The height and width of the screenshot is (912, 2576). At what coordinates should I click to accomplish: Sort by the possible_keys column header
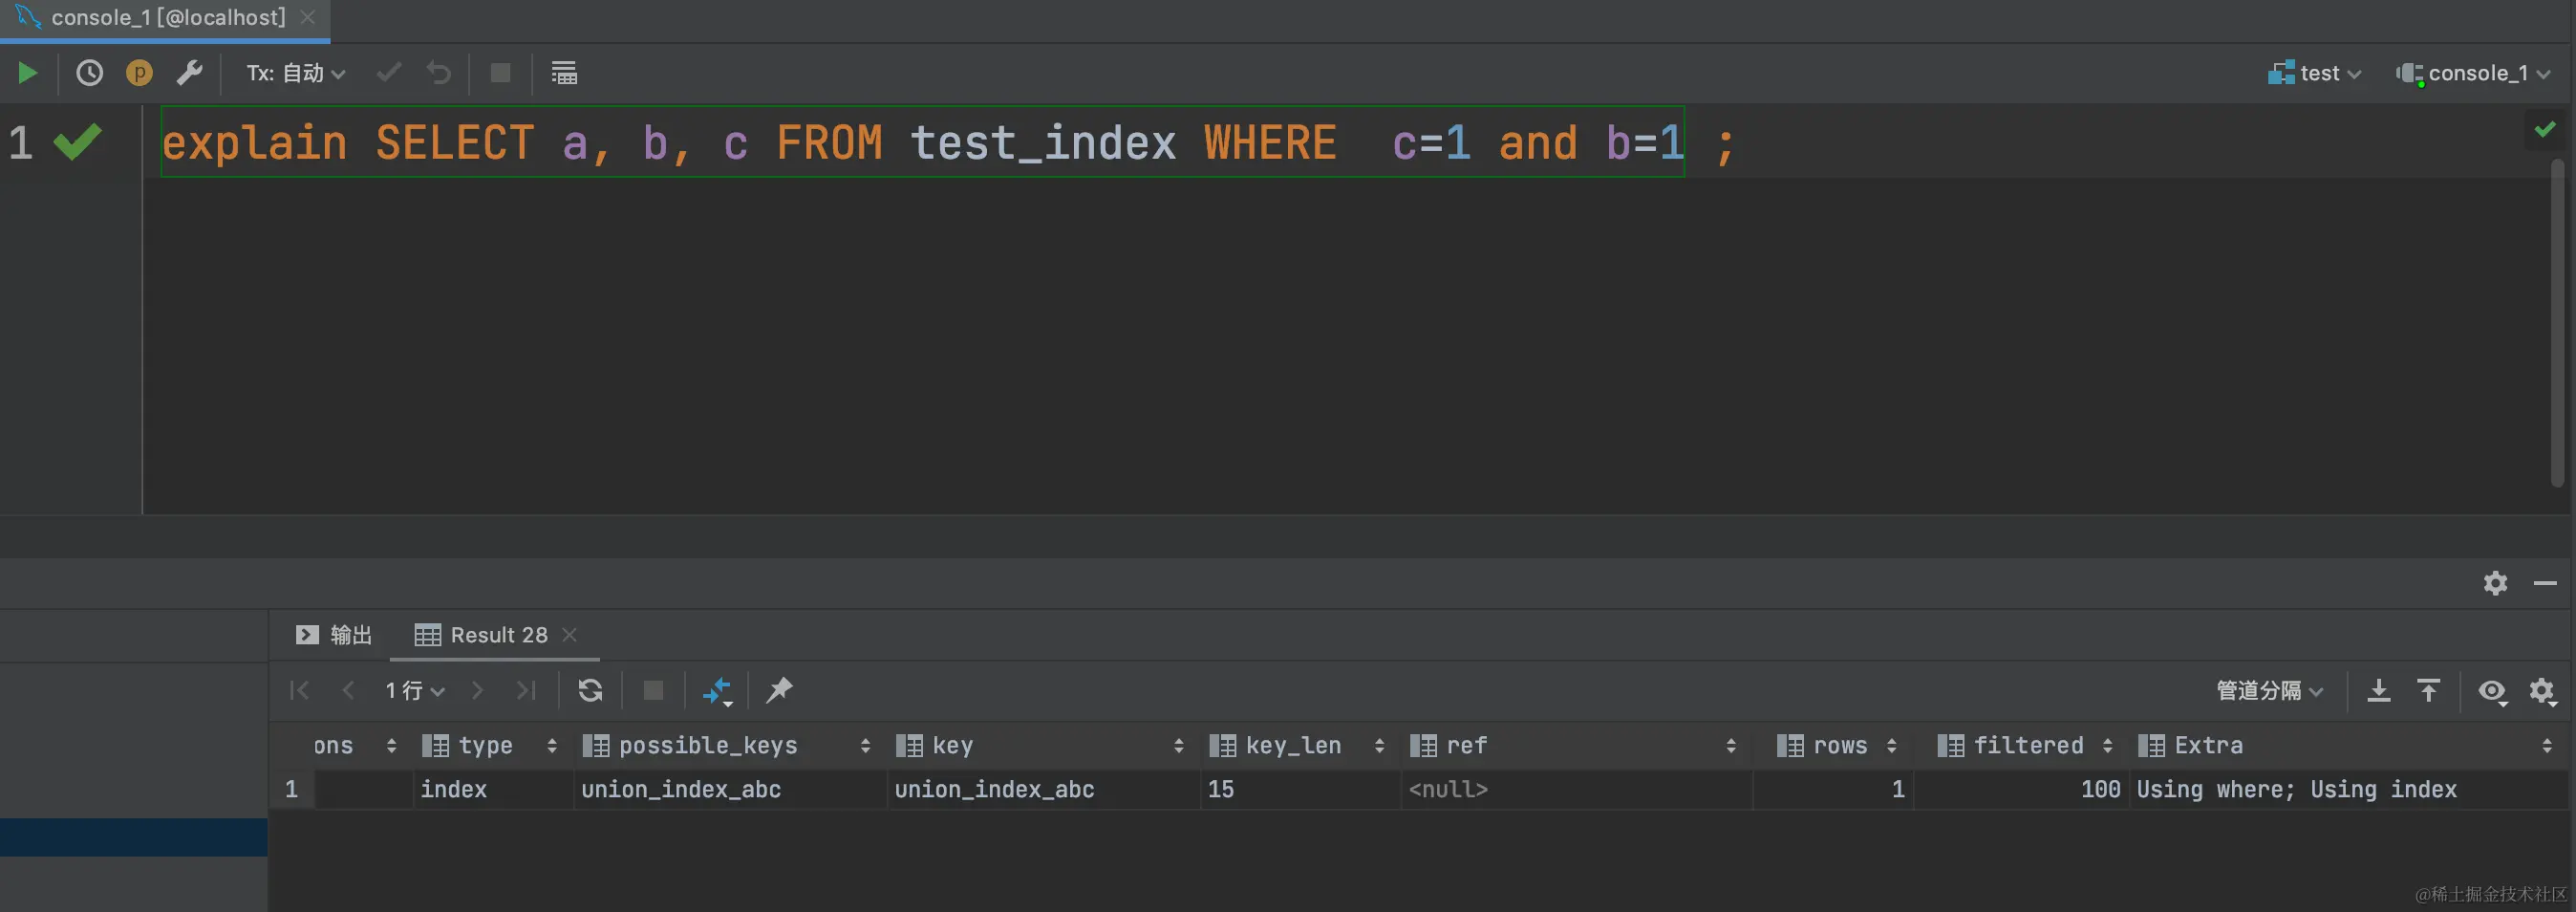point(729,746)
